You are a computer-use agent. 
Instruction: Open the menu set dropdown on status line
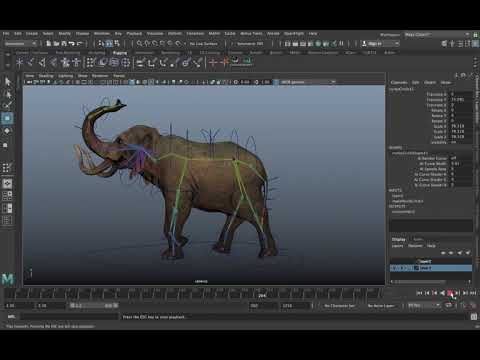coord(20,44)
